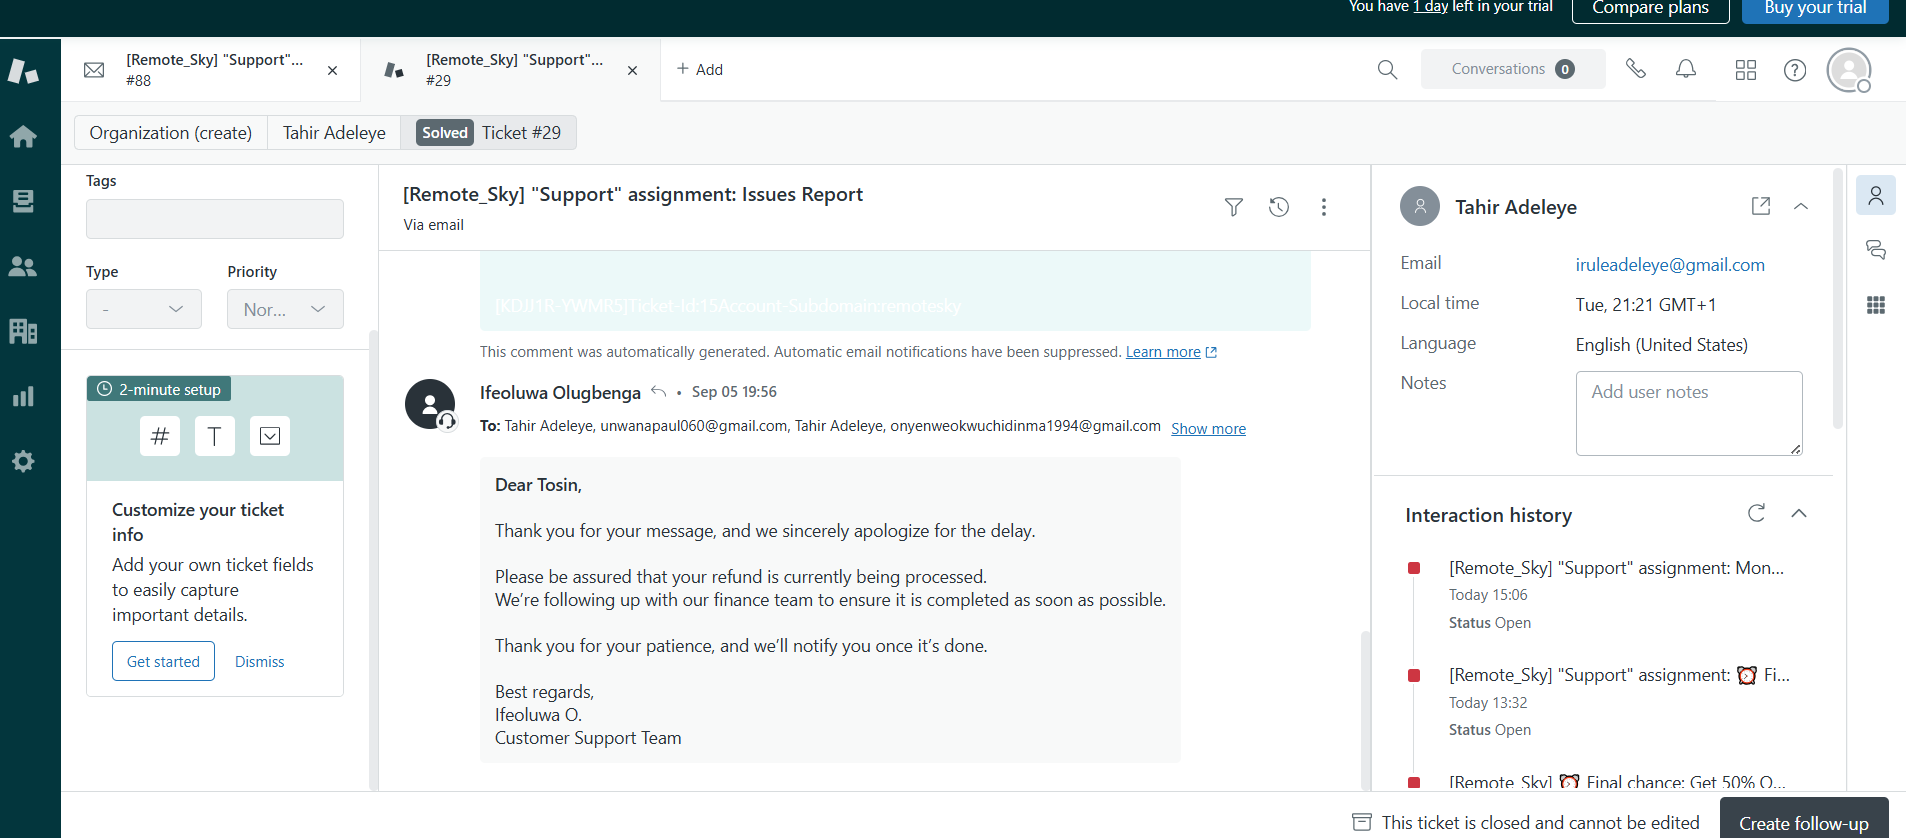Click Show more recipients link

coord(1208,428)
